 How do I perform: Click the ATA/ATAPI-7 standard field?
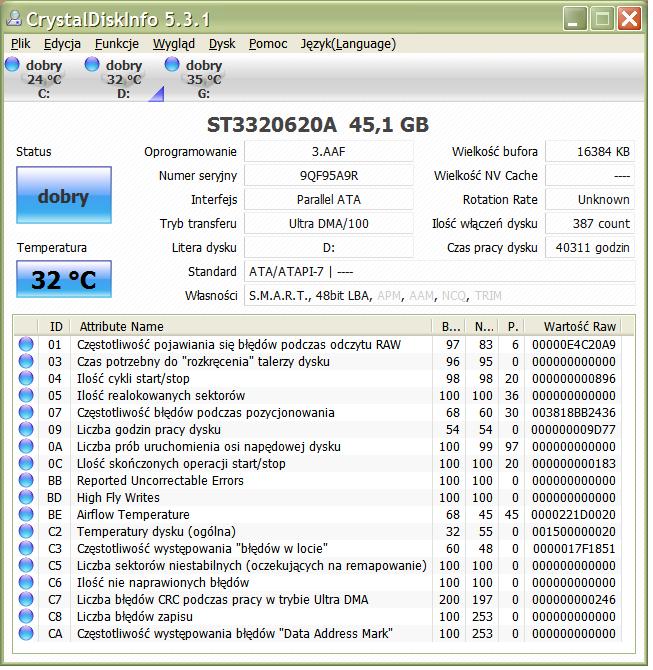point(439,272)
